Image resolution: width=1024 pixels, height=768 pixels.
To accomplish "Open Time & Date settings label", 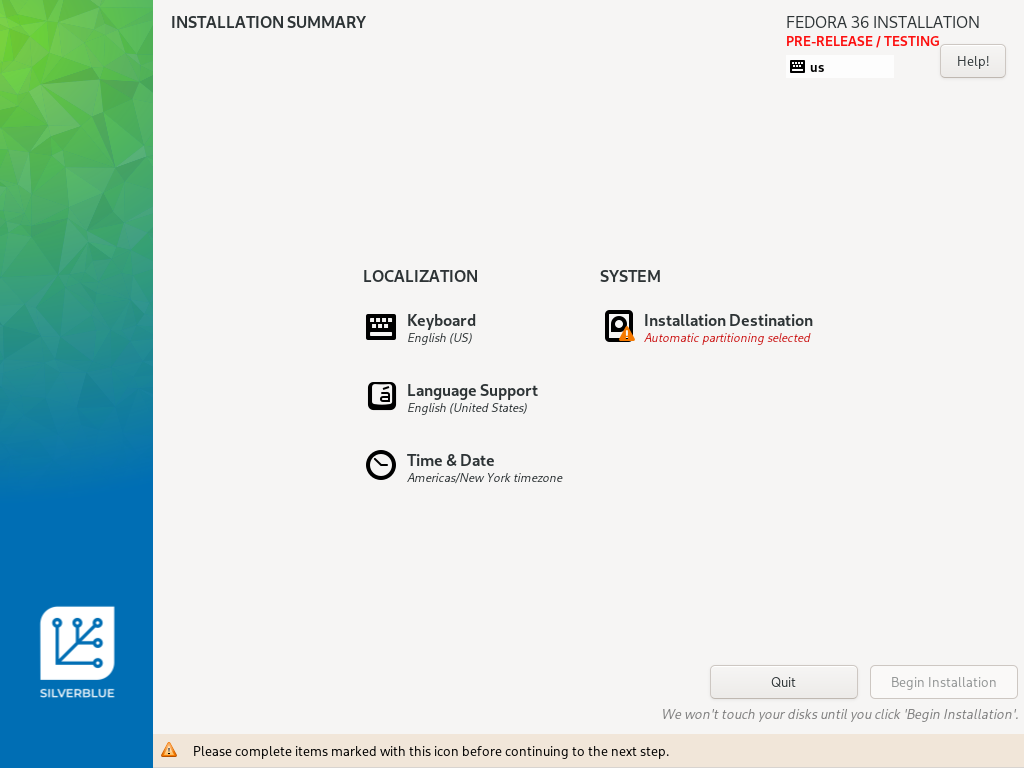I will pyautogui.click(x=451, y=460).
